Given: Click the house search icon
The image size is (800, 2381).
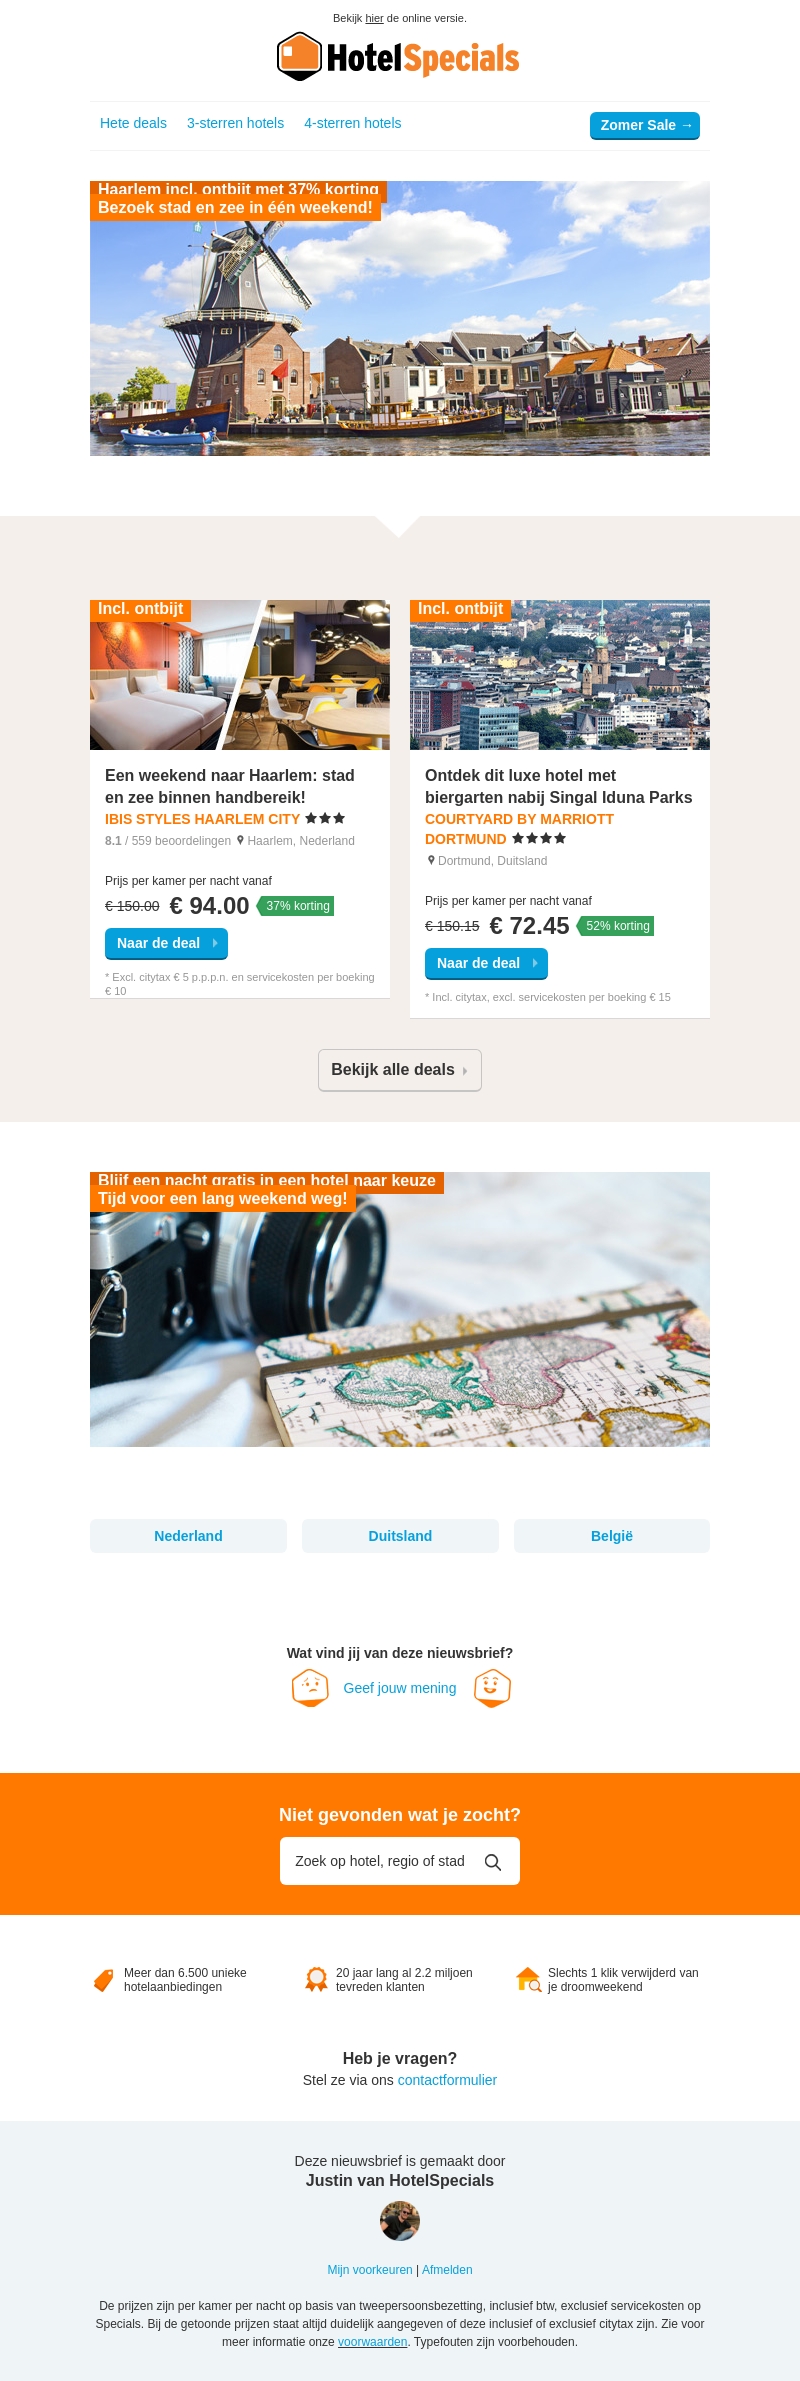Looking at the screenshot, I should tap(528, 1979).
